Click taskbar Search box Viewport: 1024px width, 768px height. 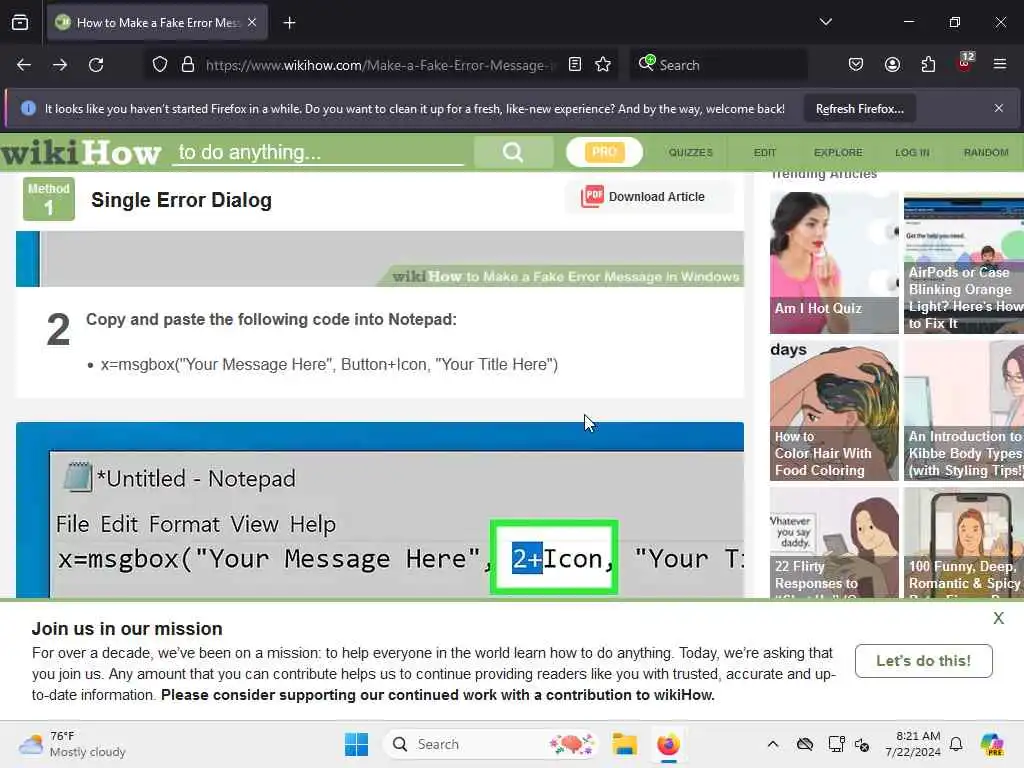(490, 744)
